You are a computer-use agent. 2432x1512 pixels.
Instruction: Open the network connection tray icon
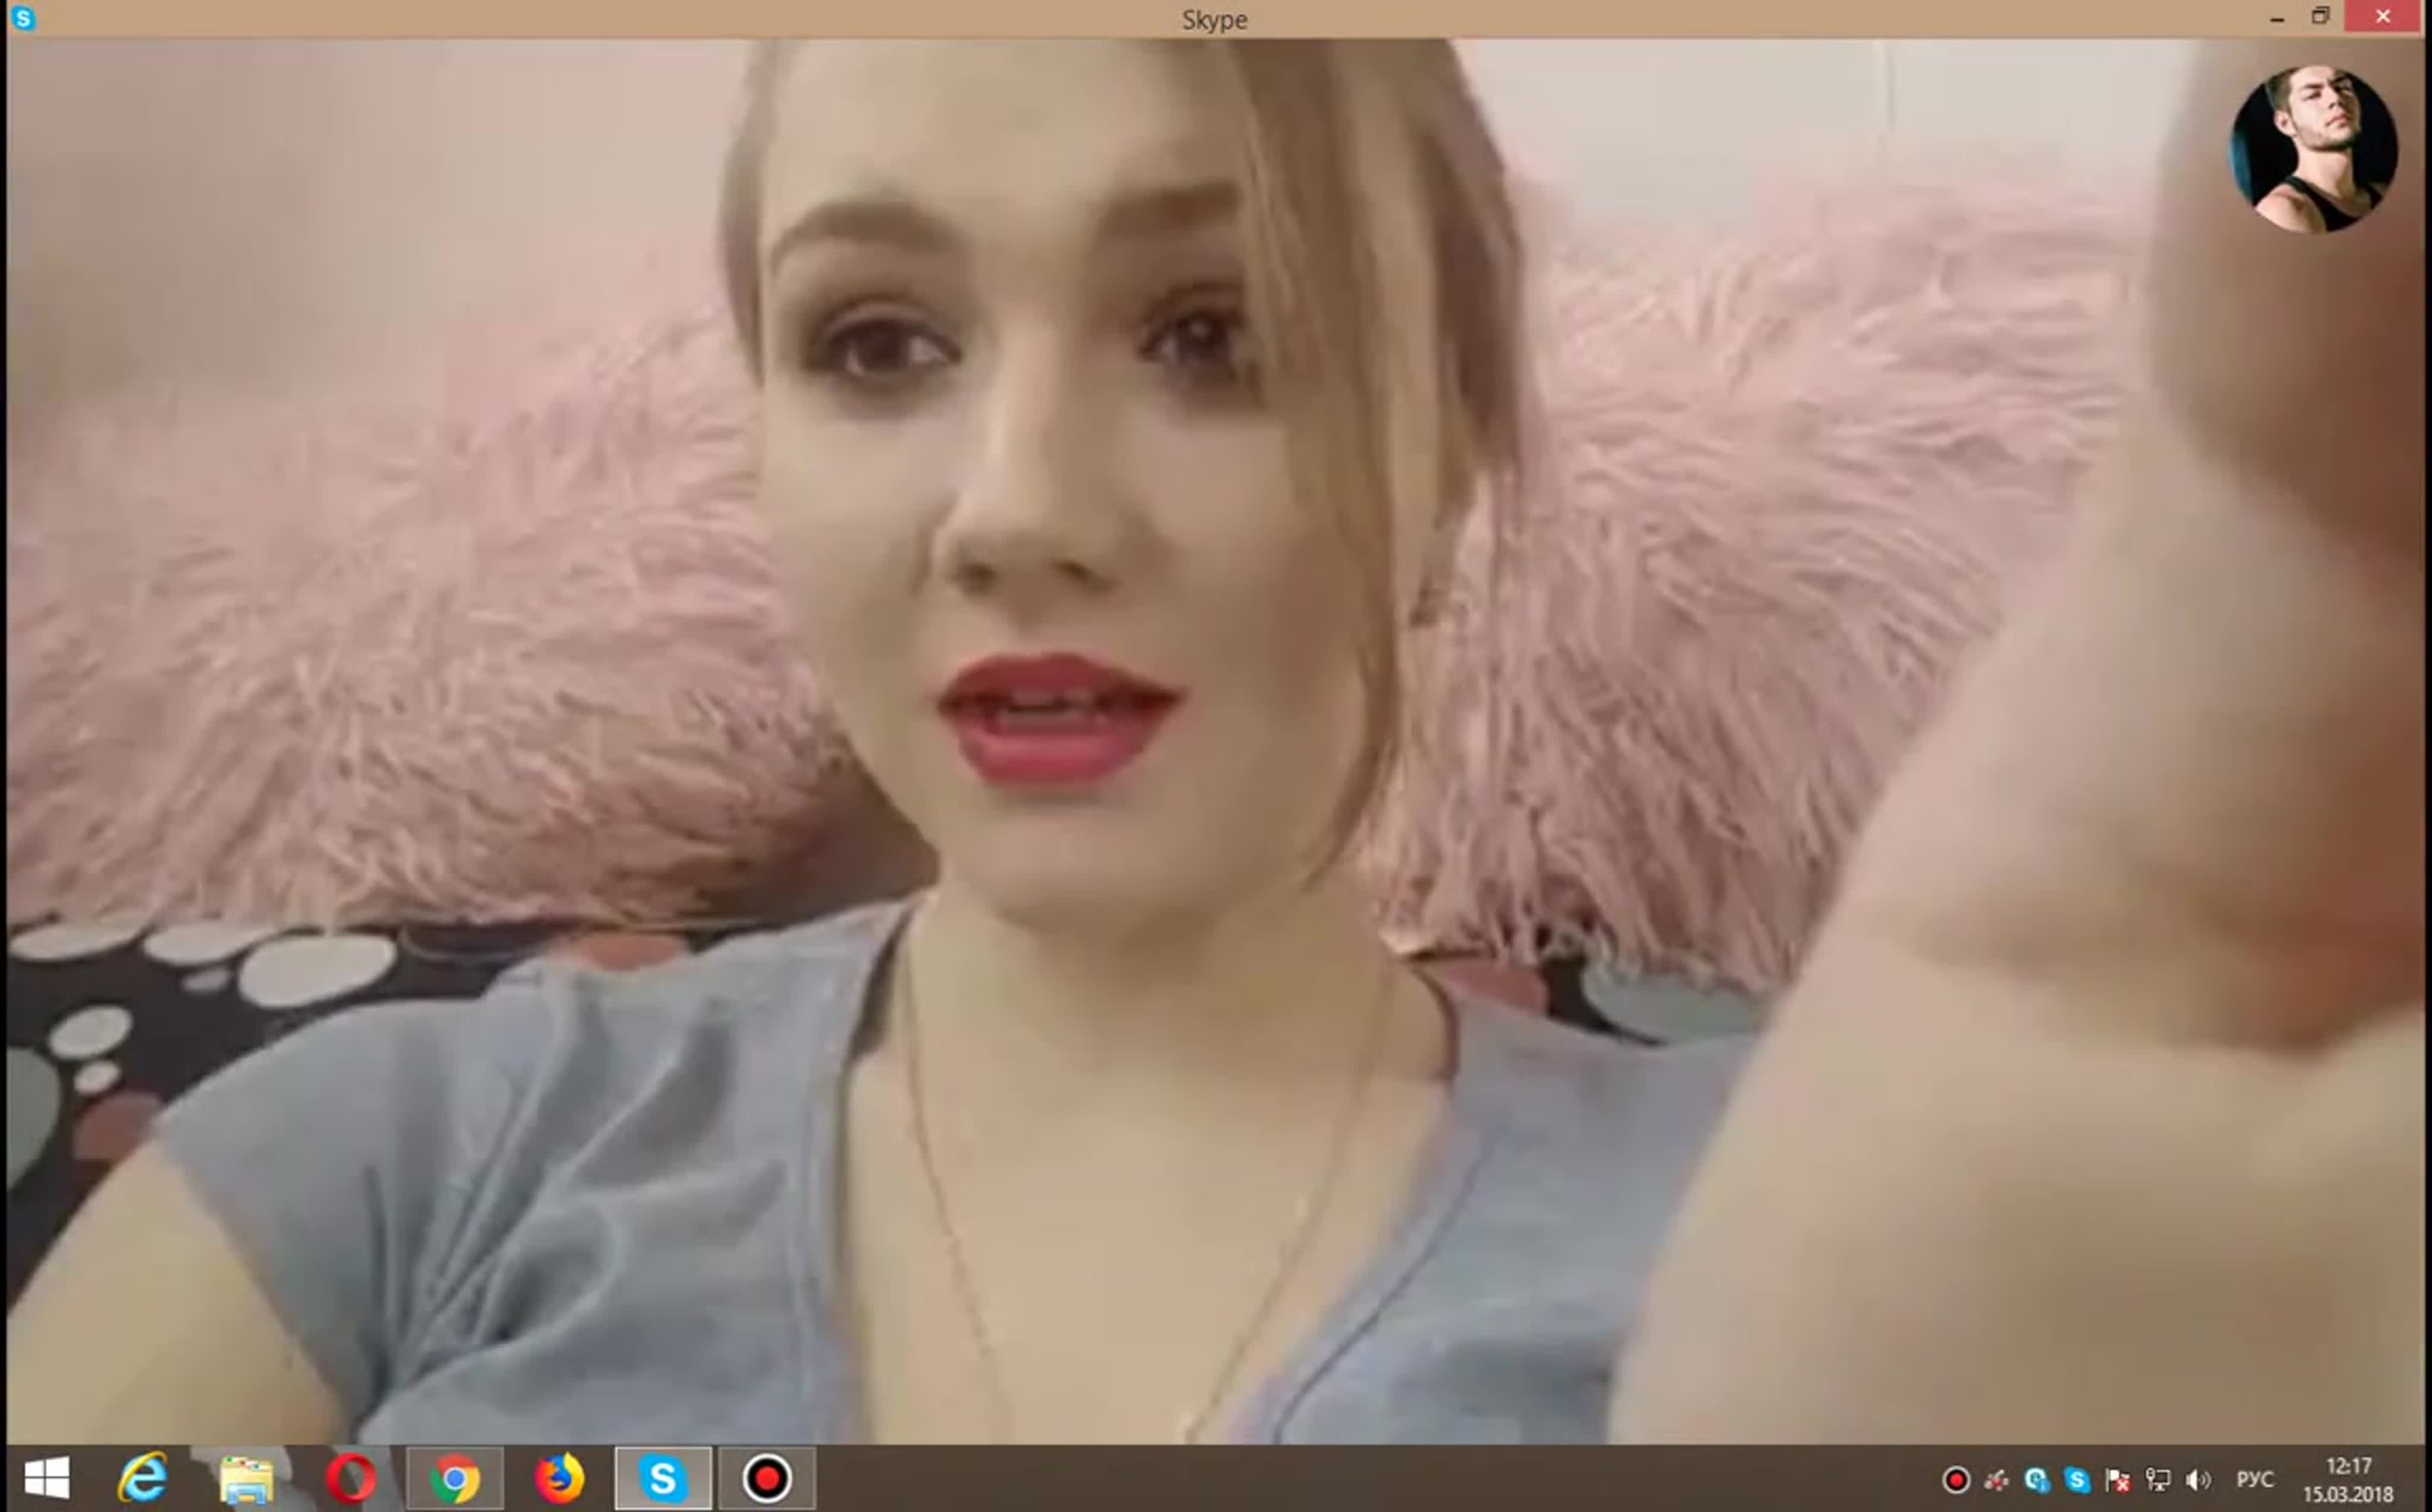tap(2158, 1479)
